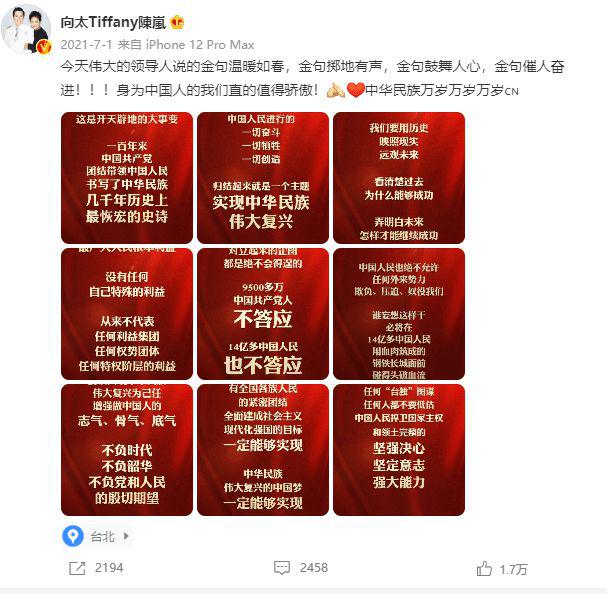The width and height of the screenshot is (607, 594).
Task: Expand the 台北 location arrow
Action: point(126,536)
